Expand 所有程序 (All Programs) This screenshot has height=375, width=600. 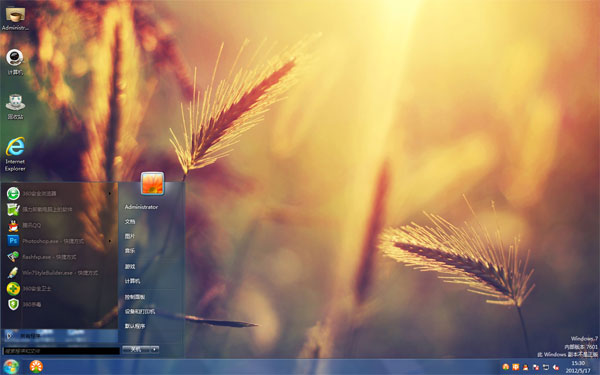pyautogui.click(x=60, y=336)
